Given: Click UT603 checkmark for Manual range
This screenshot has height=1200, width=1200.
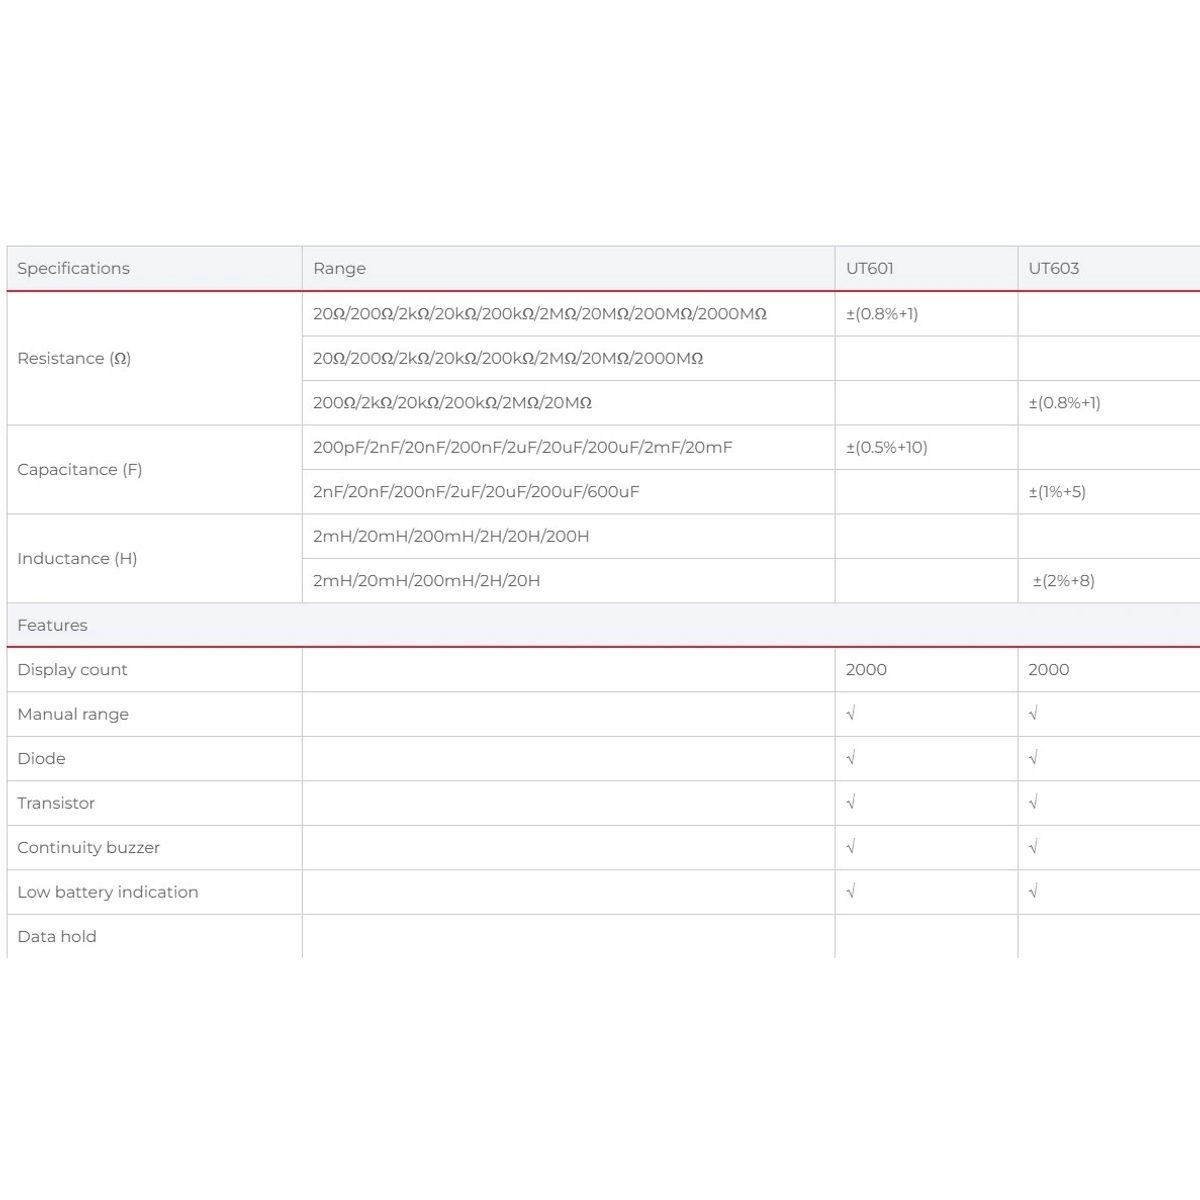Looking at the screenshot, I should point(1033,714).
